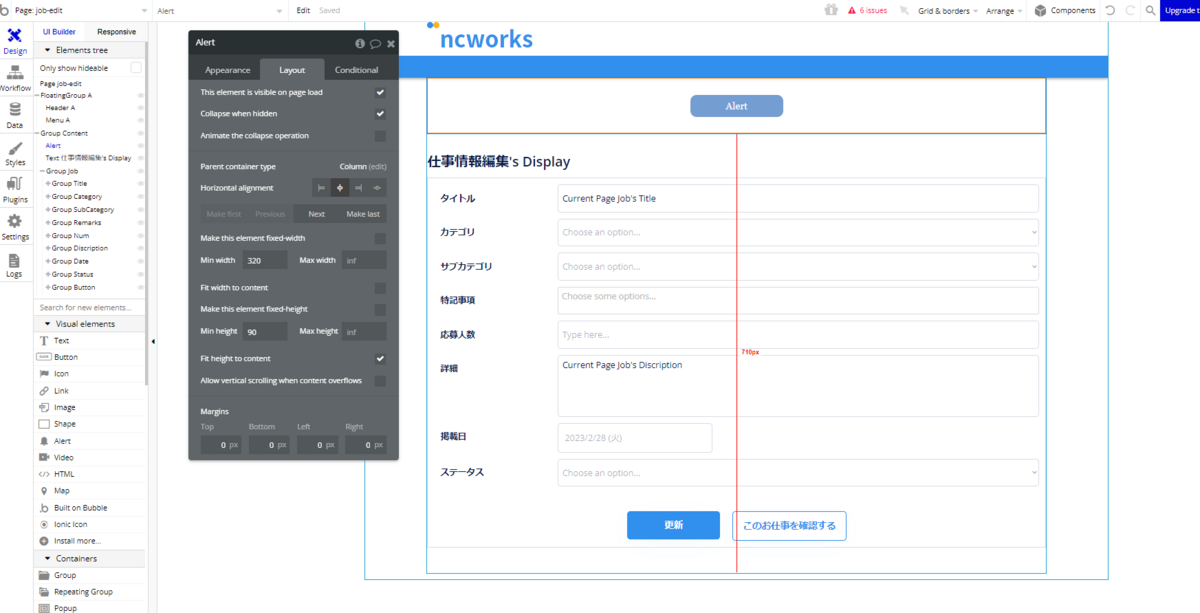
Task: Set horizontal alignment to right
Action: [358, 188]
